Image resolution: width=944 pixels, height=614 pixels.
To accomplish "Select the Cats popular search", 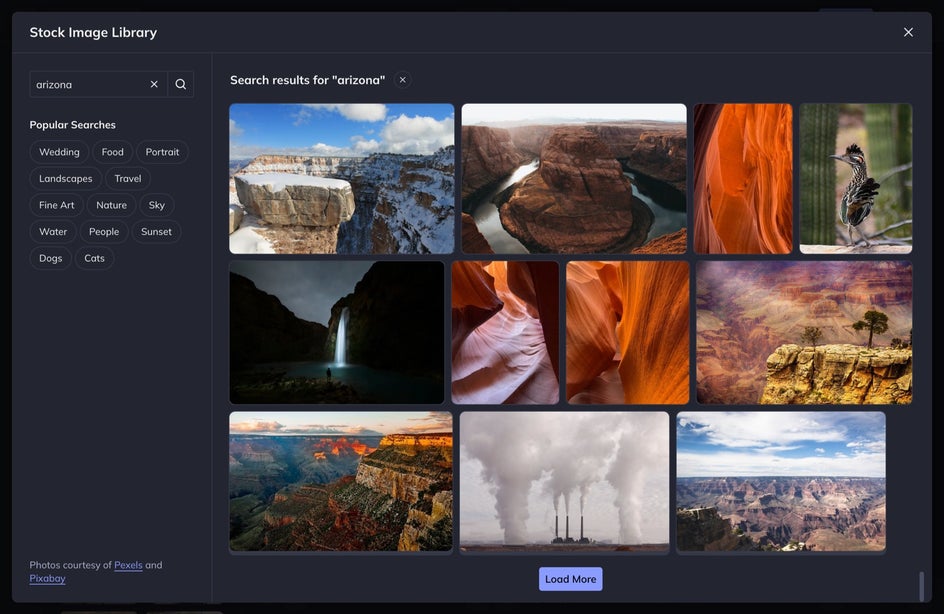I will pyautogui.click(x=94, y=258).
